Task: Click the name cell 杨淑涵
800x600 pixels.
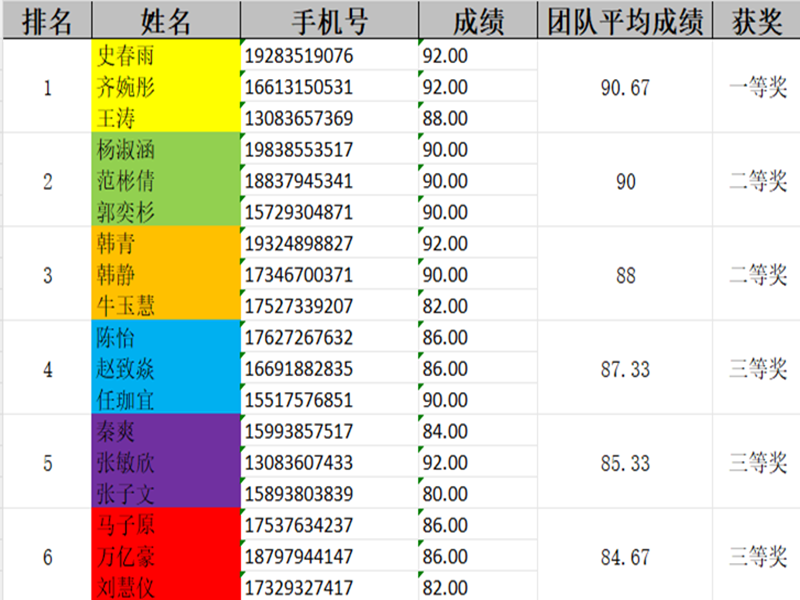Action: [166, 149]
